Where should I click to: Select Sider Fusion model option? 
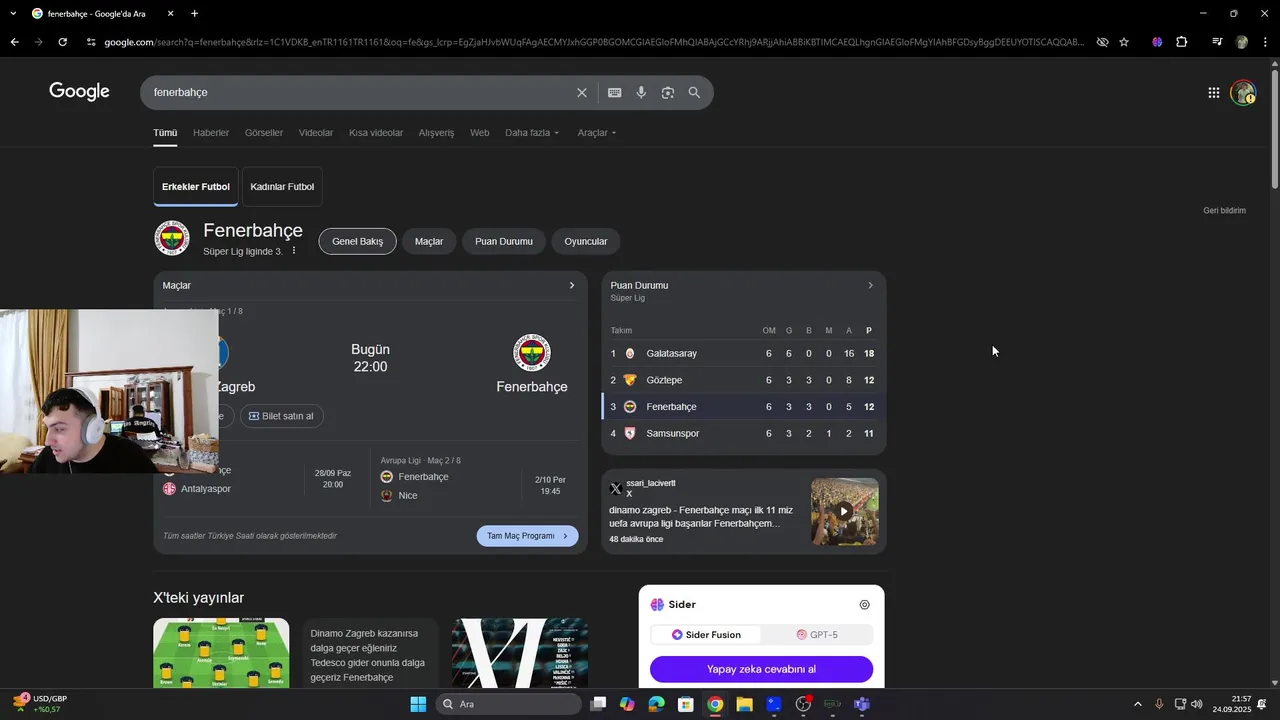point(706,634)
